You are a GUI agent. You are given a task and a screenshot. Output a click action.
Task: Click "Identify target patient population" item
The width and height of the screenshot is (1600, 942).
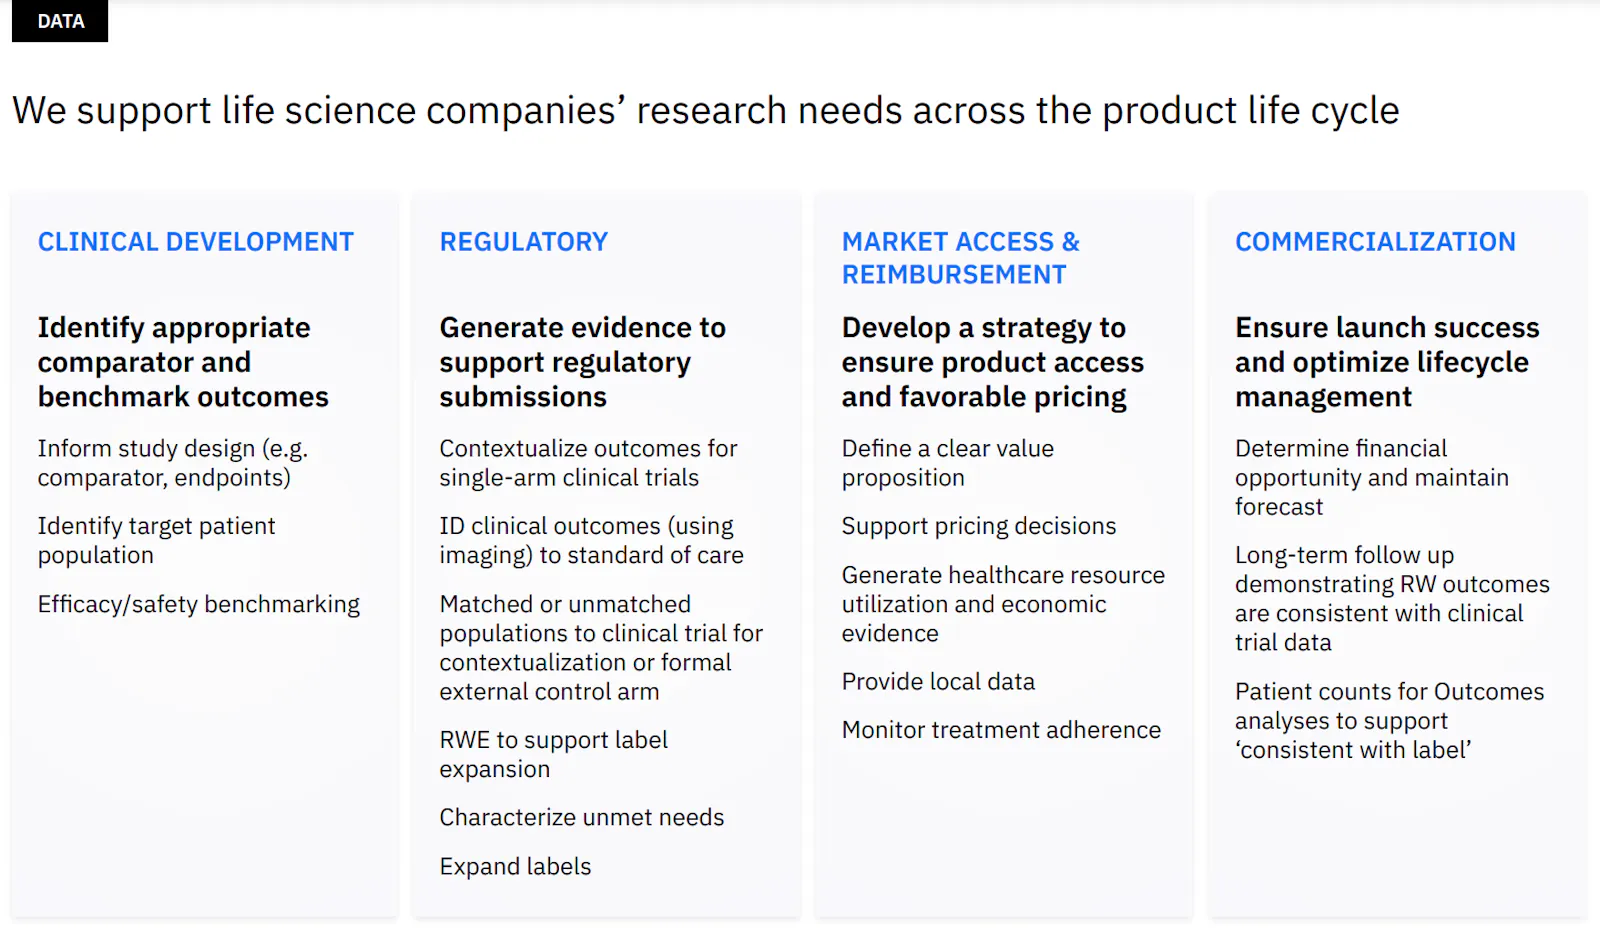[x=156, y=540]
